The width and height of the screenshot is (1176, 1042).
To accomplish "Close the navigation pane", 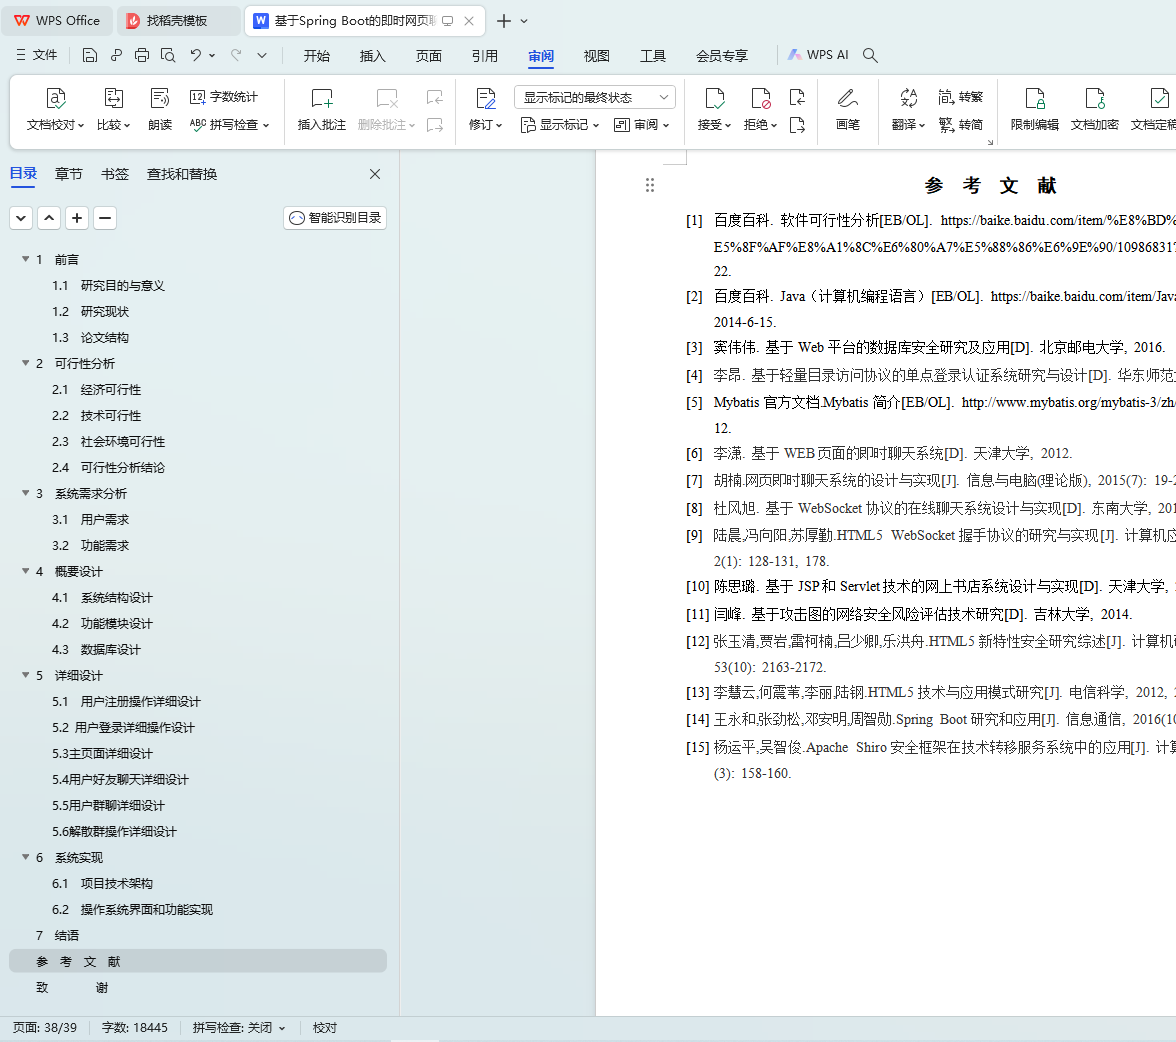I will pos(375,174).
